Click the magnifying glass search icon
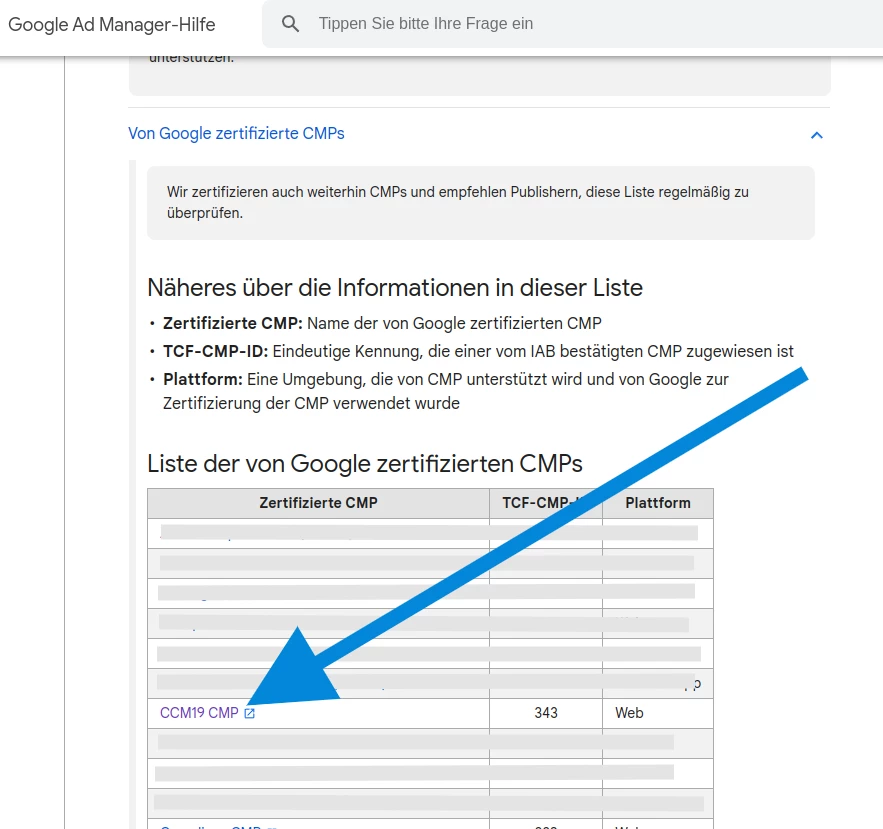Image resolution: width=883 pixels, height=829 pixels. 291,24
